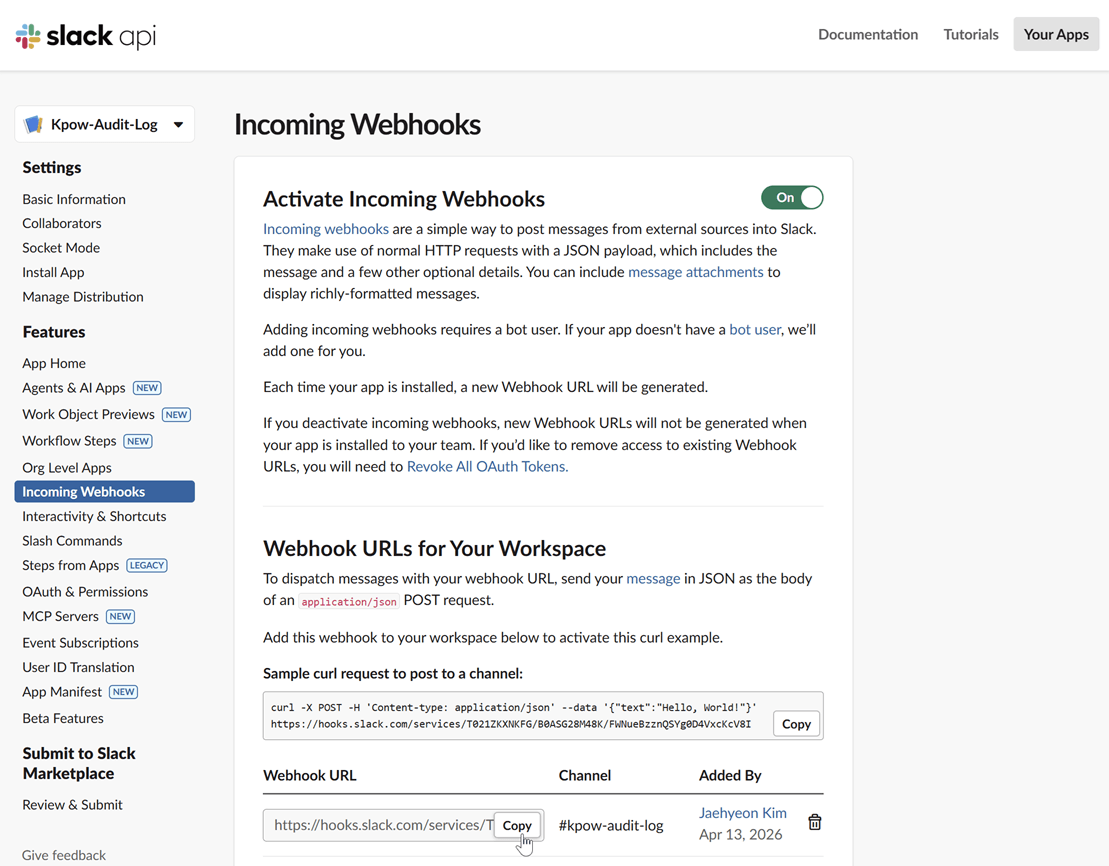Open Manage Distribution
This screenshot has height=866, width=1109.
[83, 296]
